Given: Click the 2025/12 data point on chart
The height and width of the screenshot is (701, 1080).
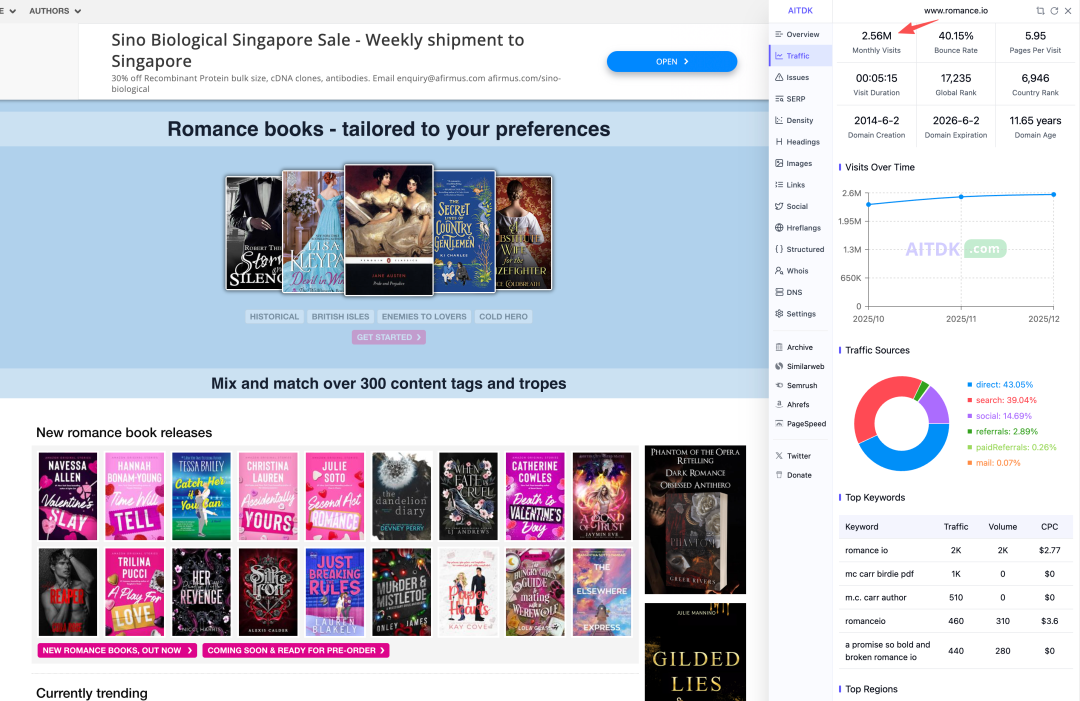Looking at the screenshot, I should (x=1054, y=195).
